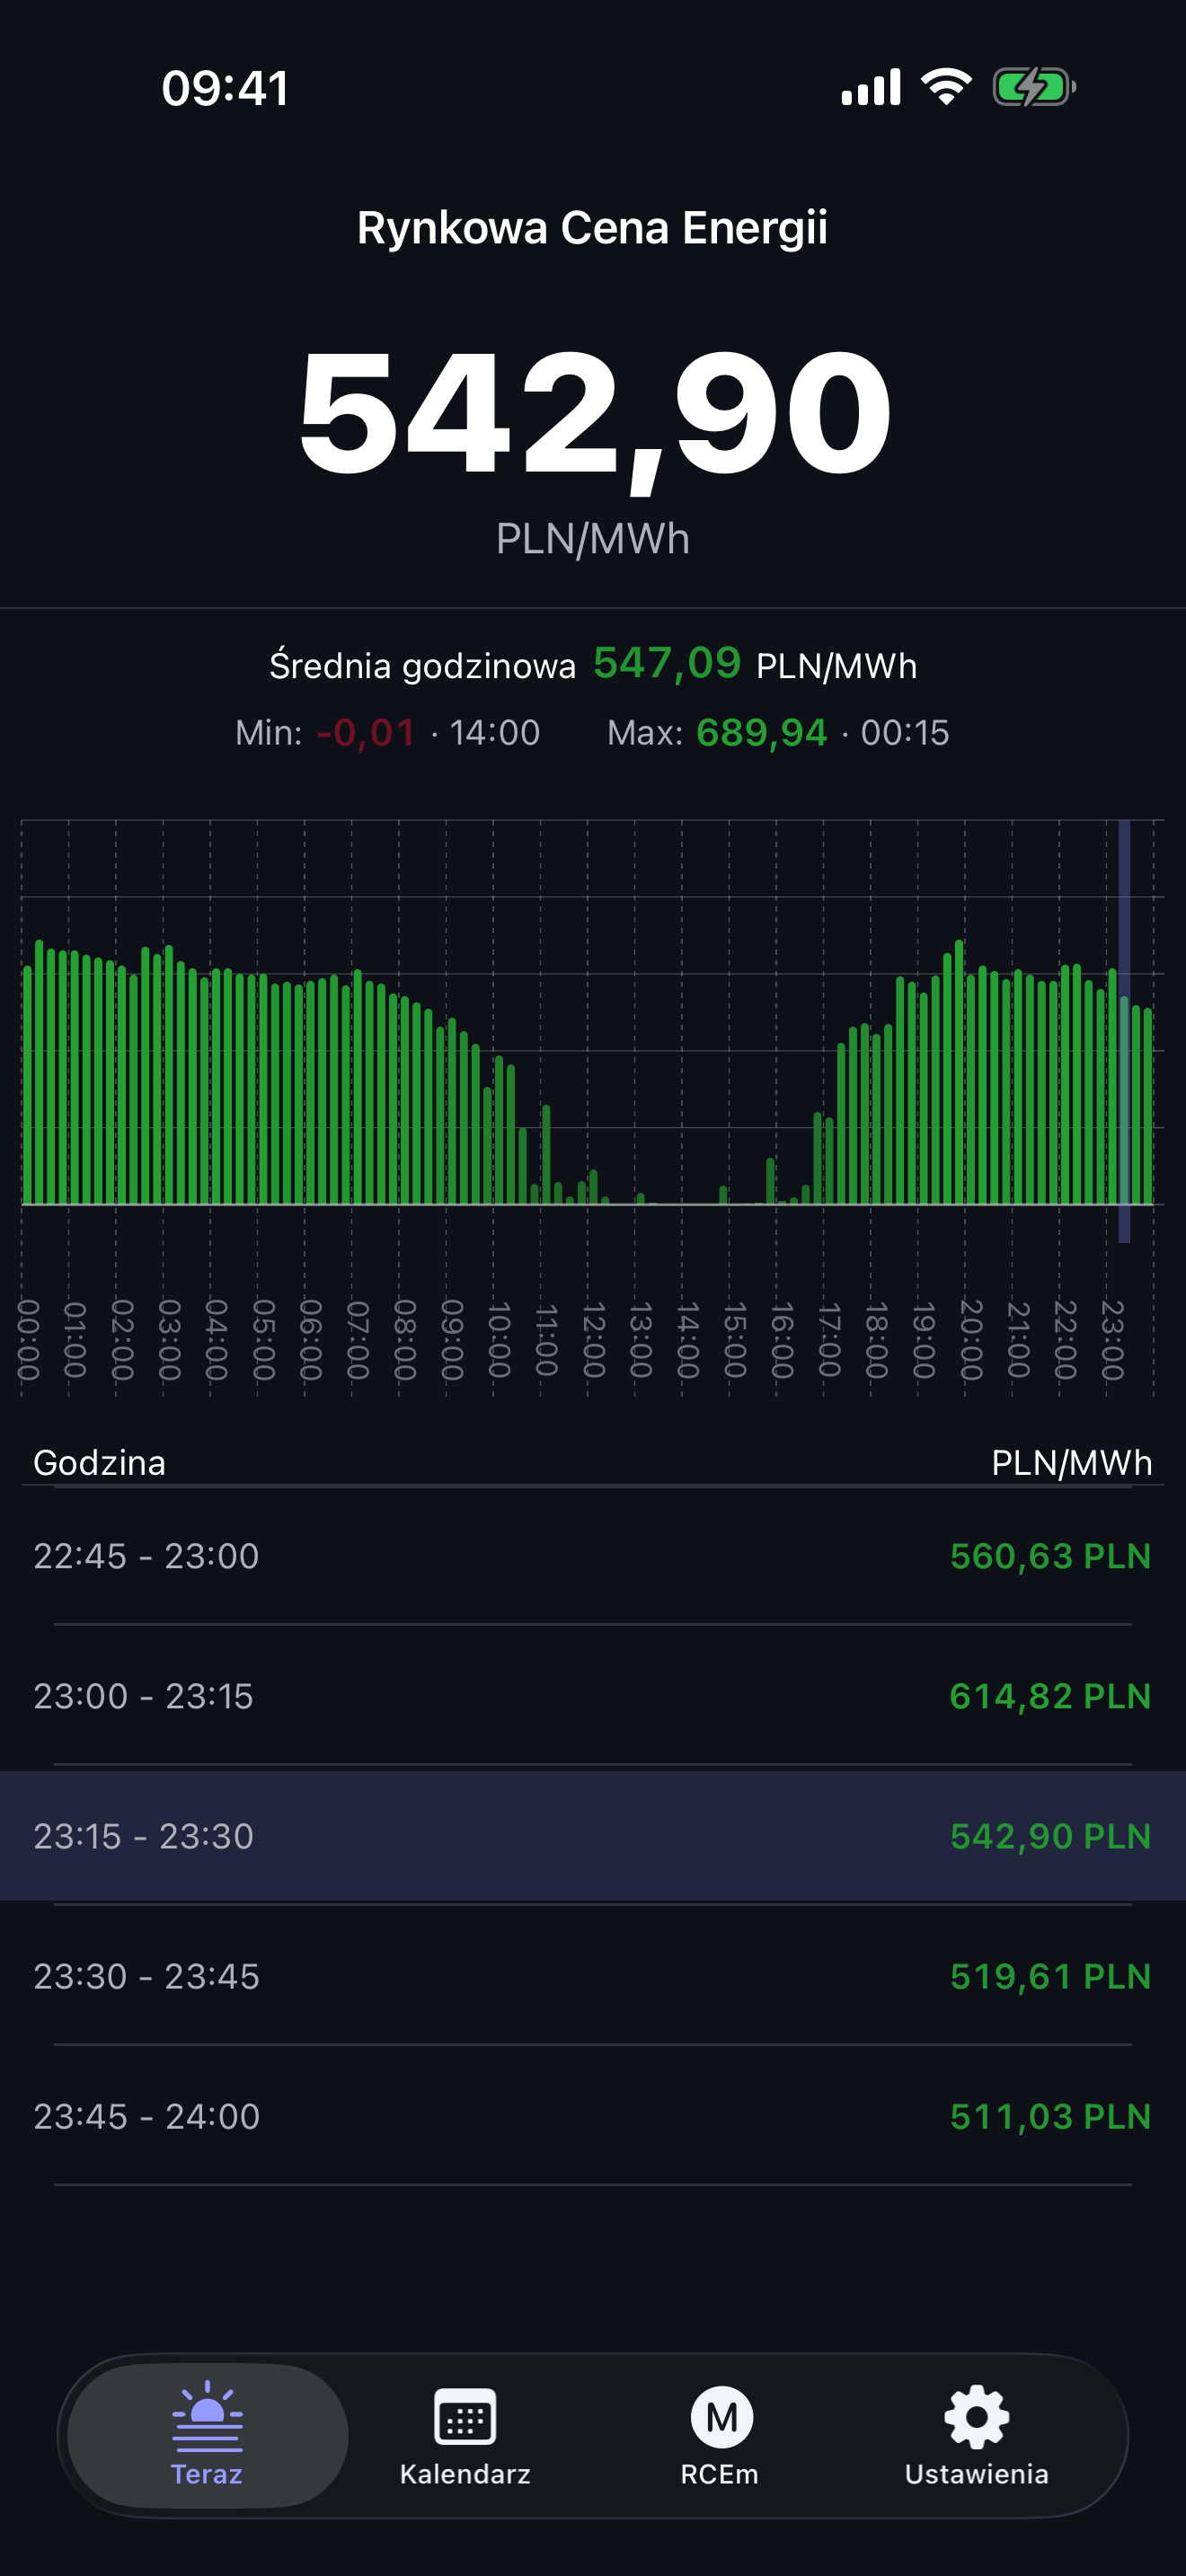Choose the 23:30 - 23:45 price row
Viewport: 1186px width, 2576px height.
[x=593, y=1976]
